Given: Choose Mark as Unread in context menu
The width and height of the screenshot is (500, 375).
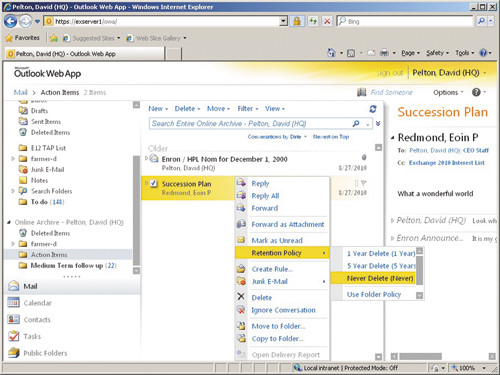Looking at the screenshot, I should click(277, 240).
